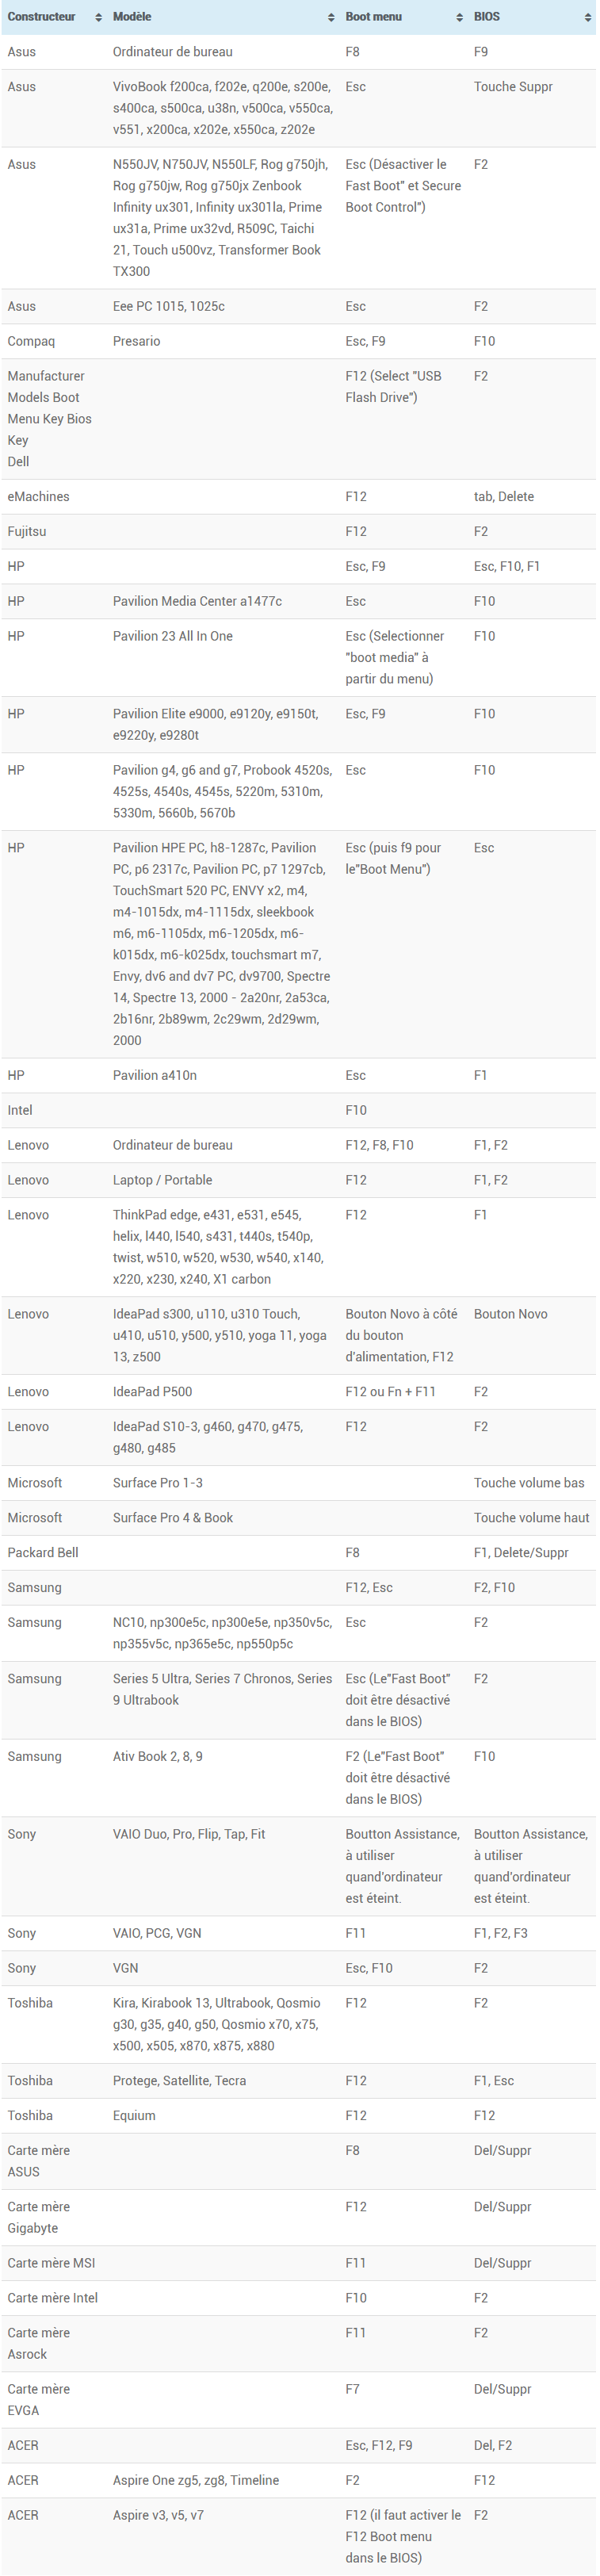The image size is (600, 2576).
Task: Select the eMachines row name
Action: (38, 496)
